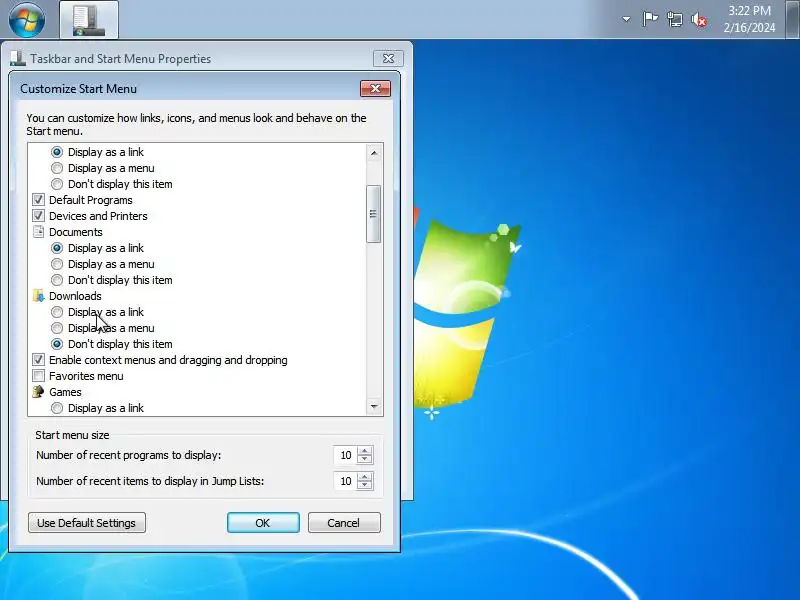
Task: Select topmost Display as a link radio
Action: (57, 152)
